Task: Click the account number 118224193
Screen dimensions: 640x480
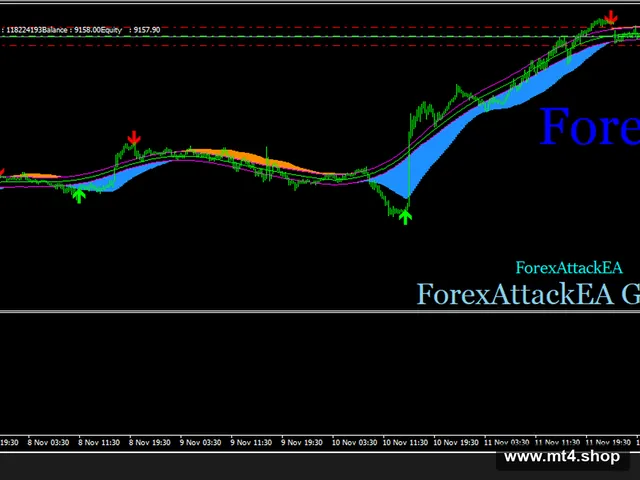Action: click(24, 30)
